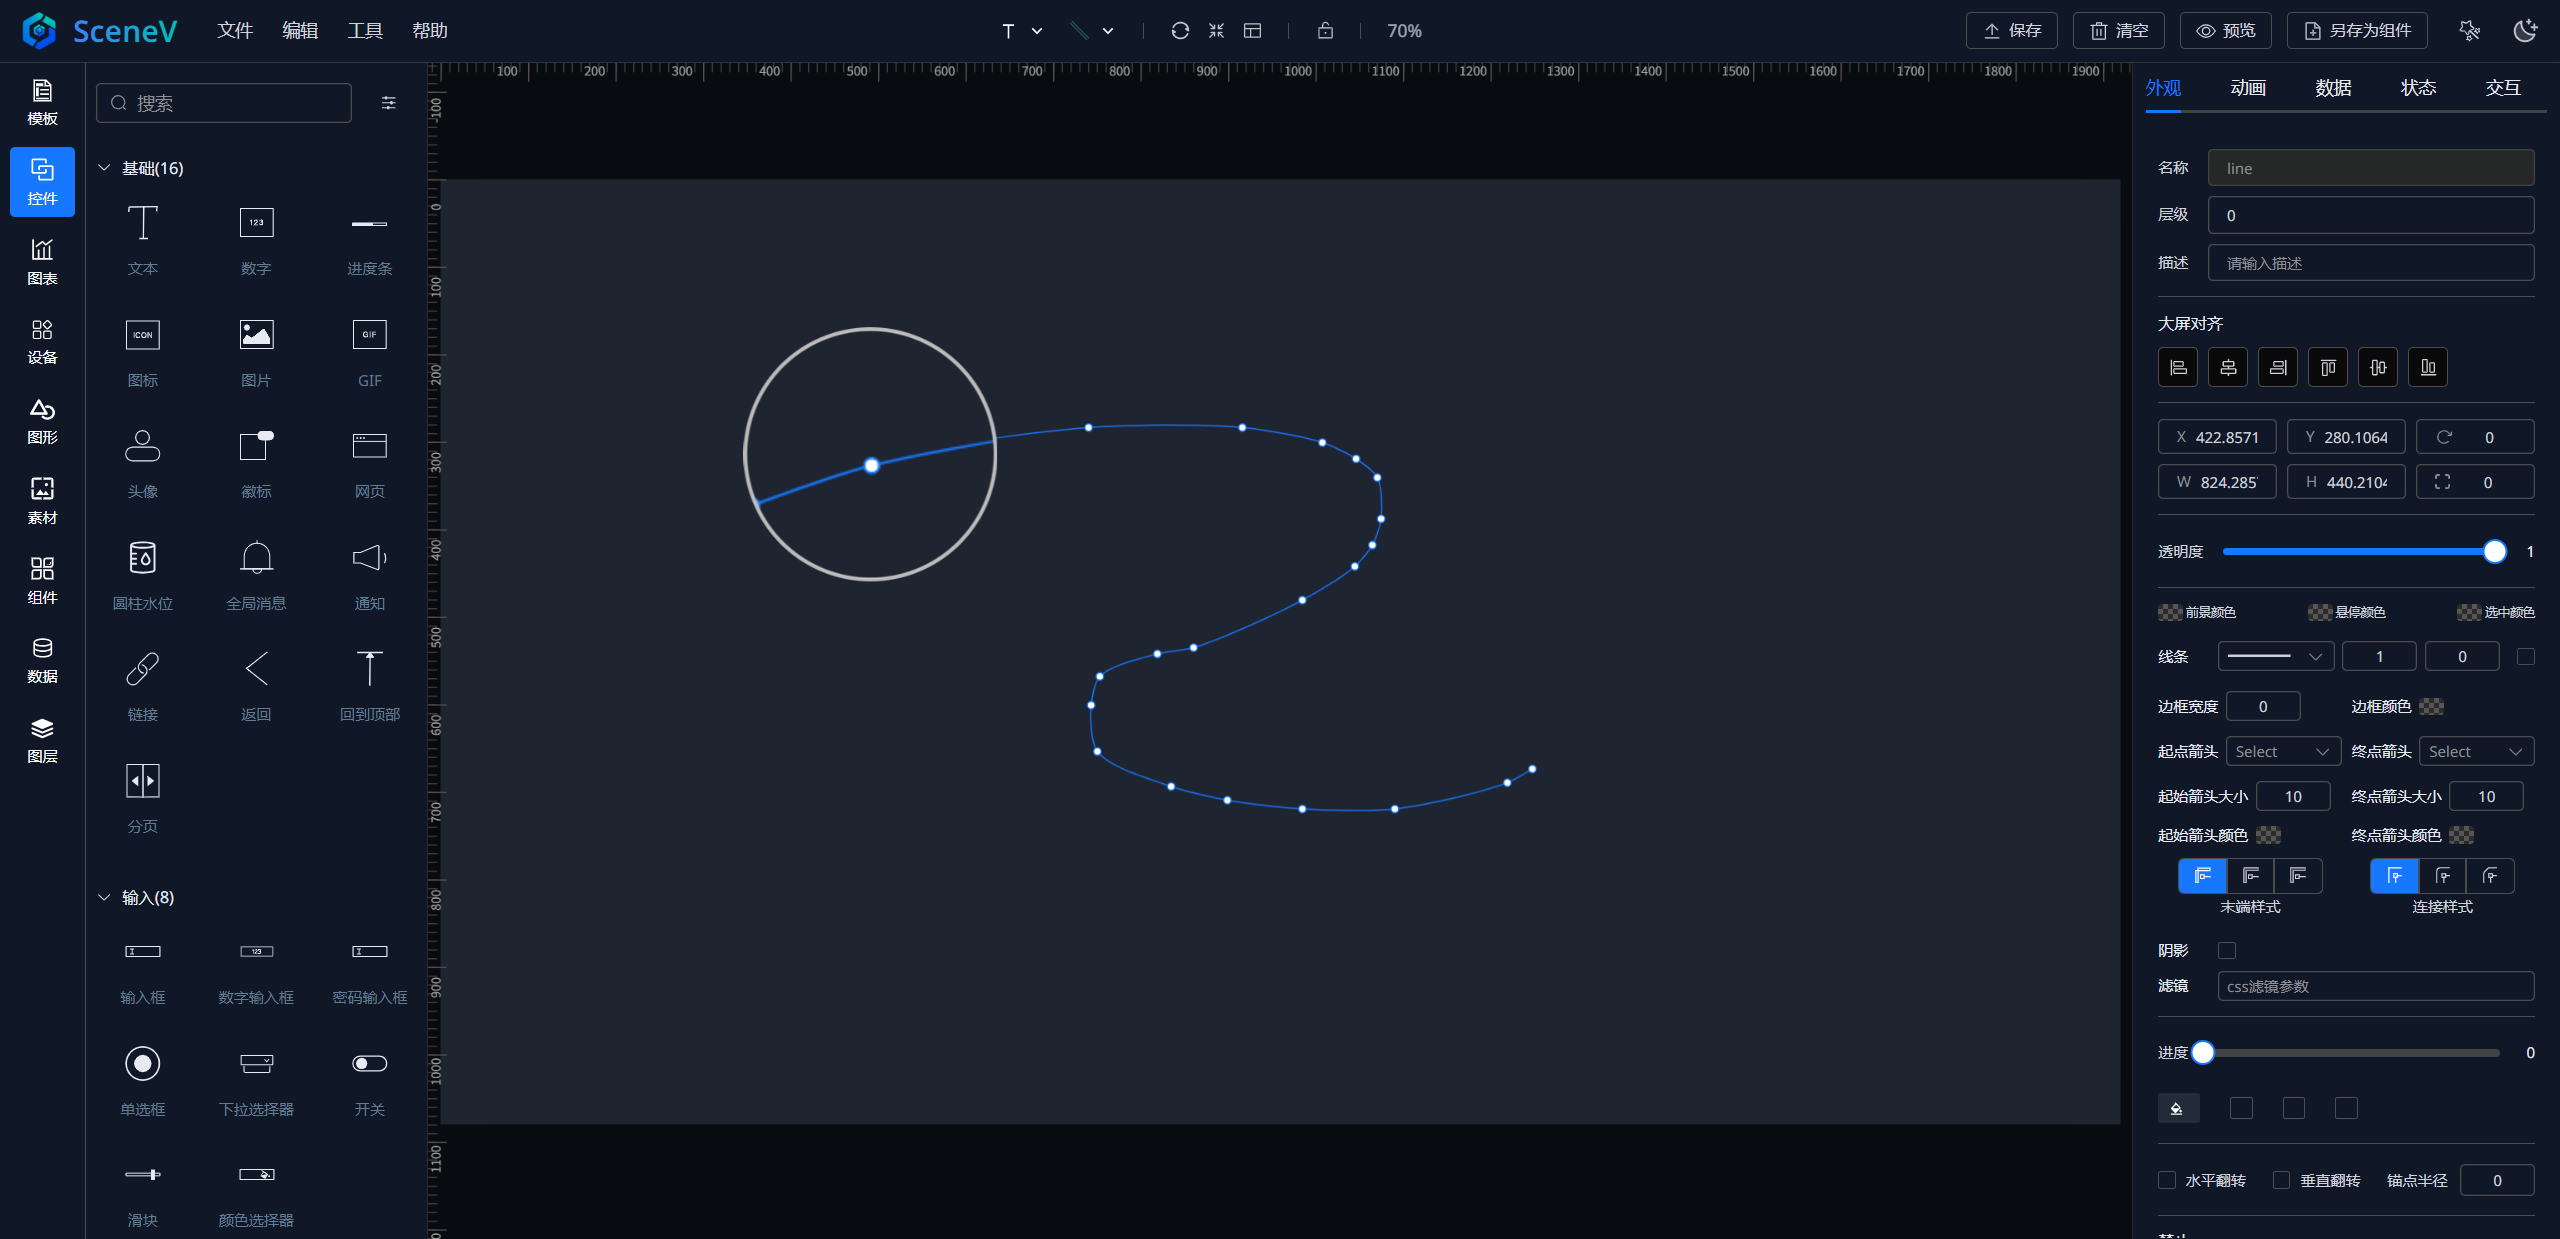The height and width of the screenshot is (1239, 2560).
Task: Click the 保存 save button
Action: click(2012, 31)
